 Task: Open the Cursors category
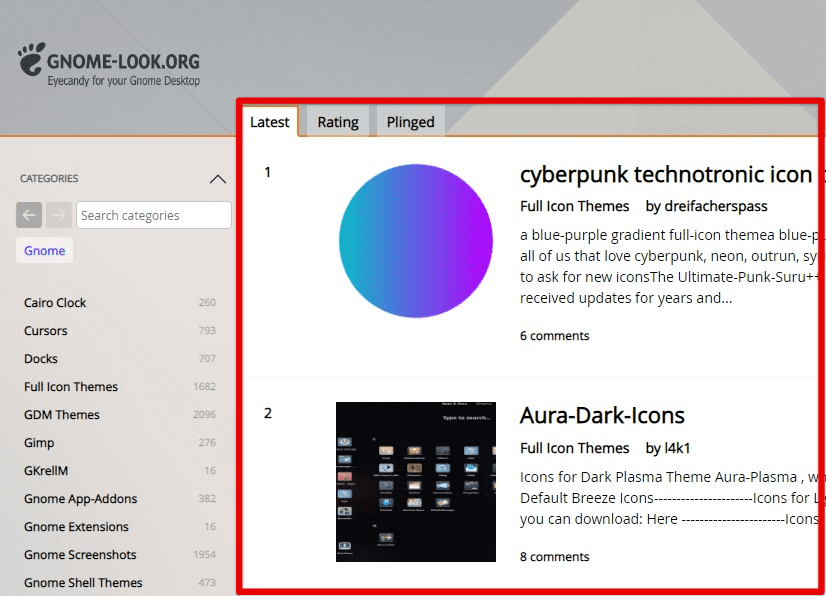[46, 330]
